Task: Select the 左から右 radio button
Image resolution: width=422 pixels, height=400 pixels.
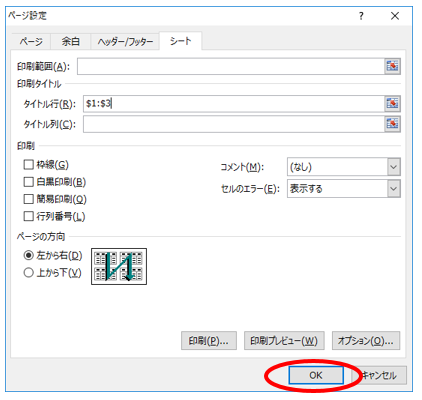Action: (x=29, y=255)
